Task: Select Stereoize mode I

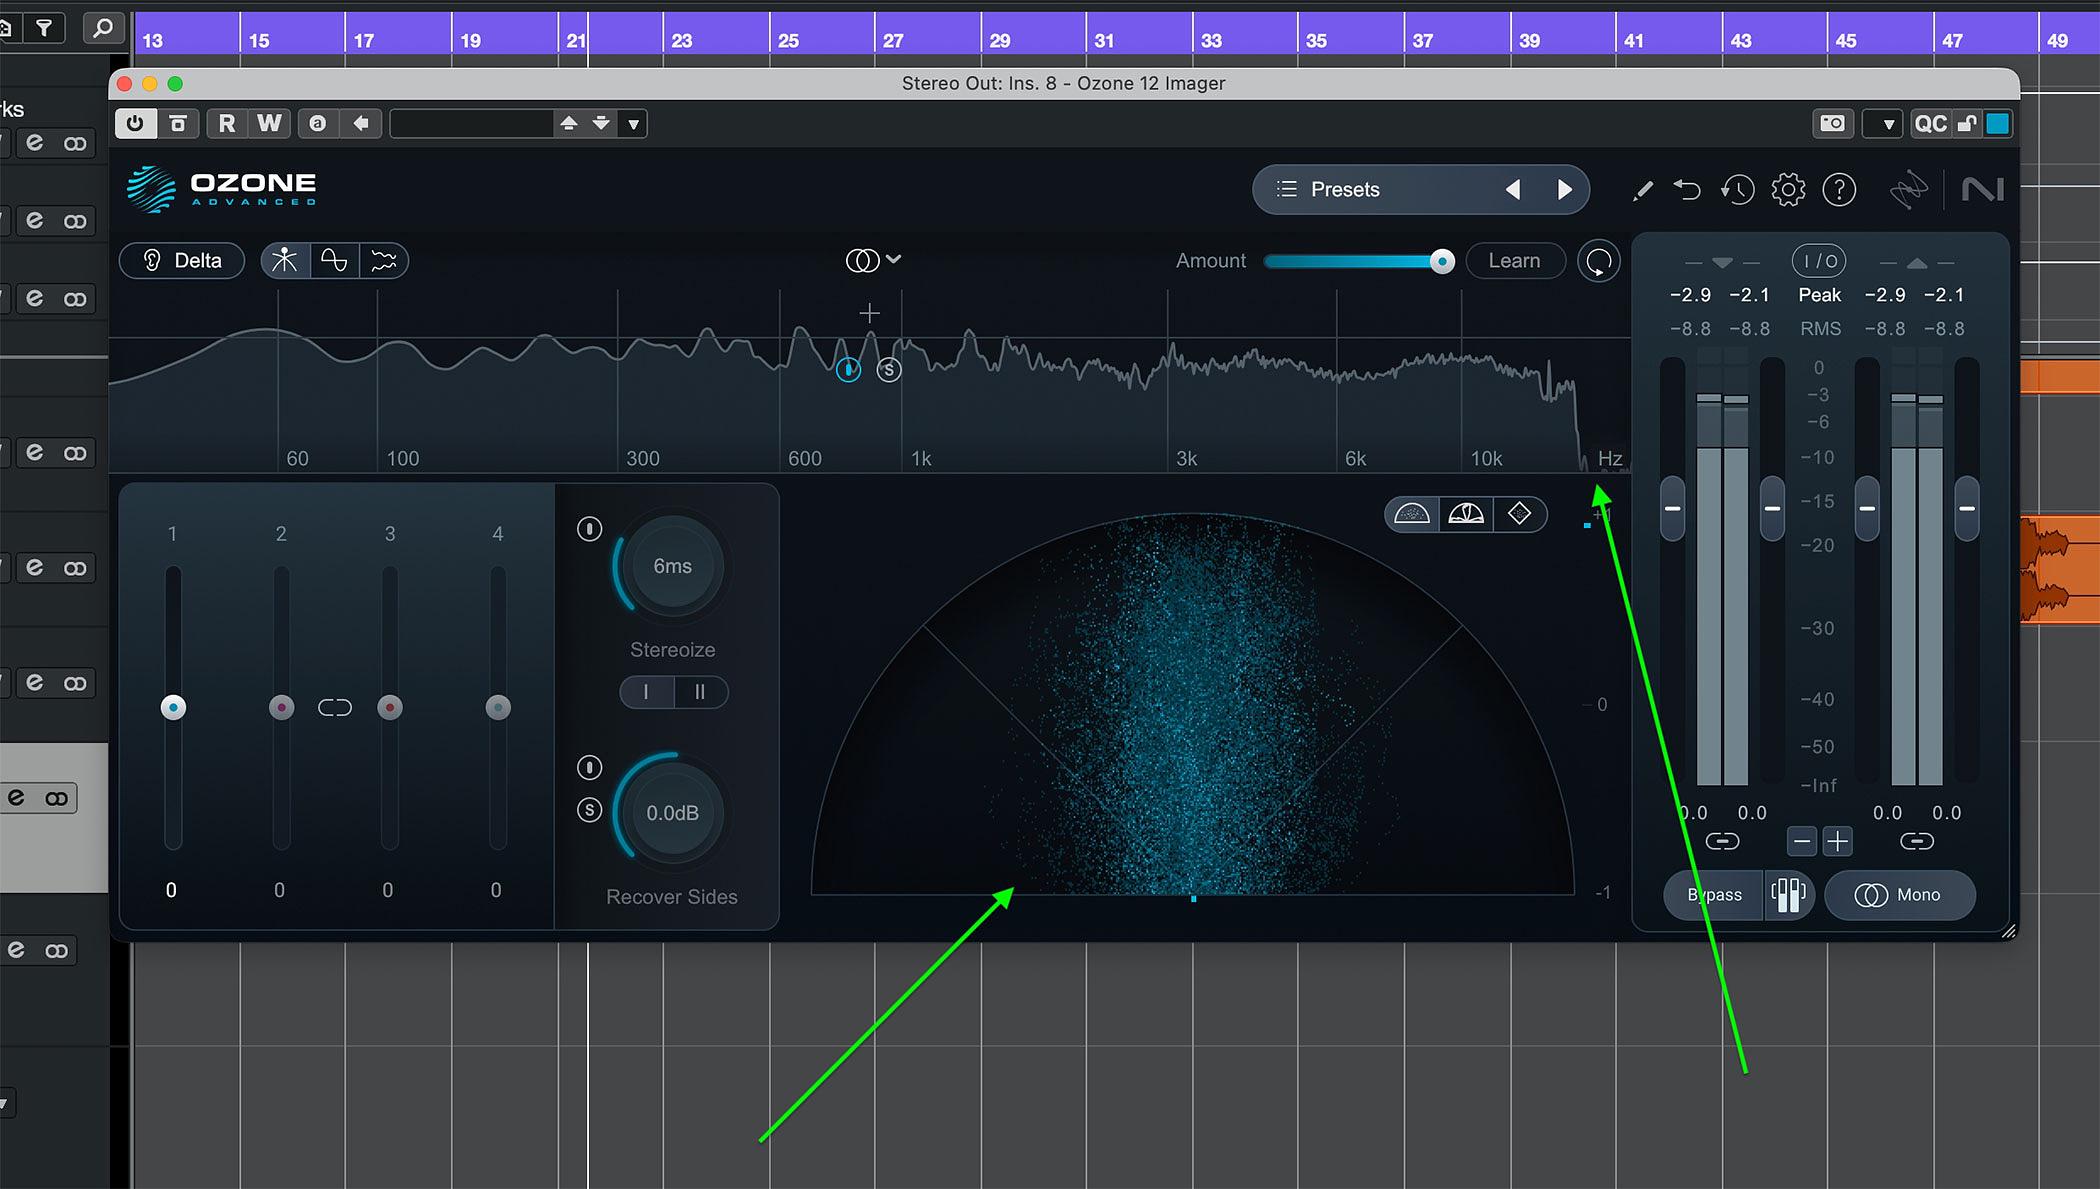Action: pyautogui.click(x=646, y=692)
